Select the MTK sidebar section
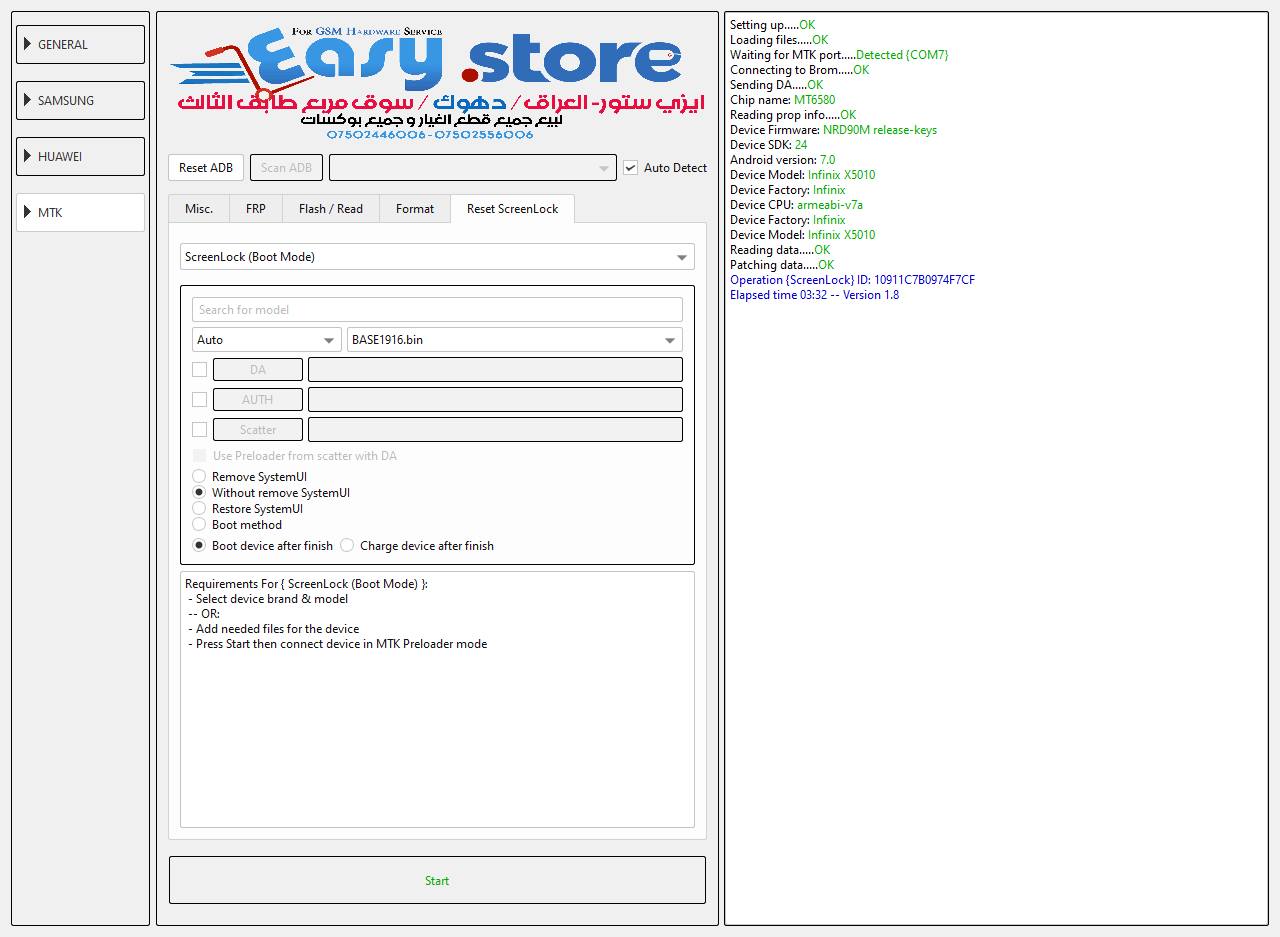The width and height of the screenshot is (1280, 937). 80,213
